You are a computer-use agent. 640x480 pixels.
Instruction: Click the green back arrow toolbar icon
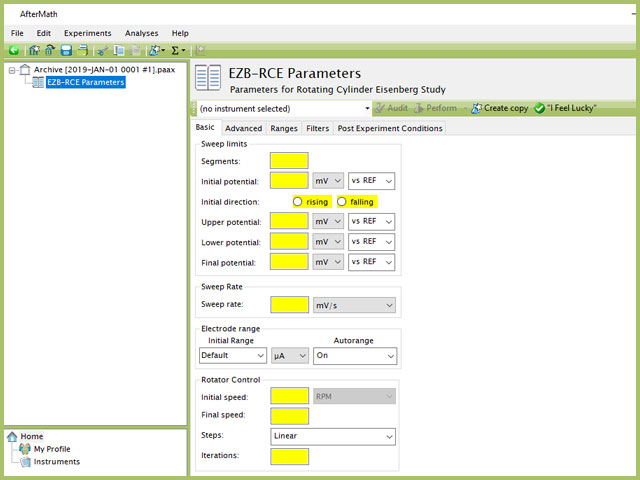pos(14,50)
